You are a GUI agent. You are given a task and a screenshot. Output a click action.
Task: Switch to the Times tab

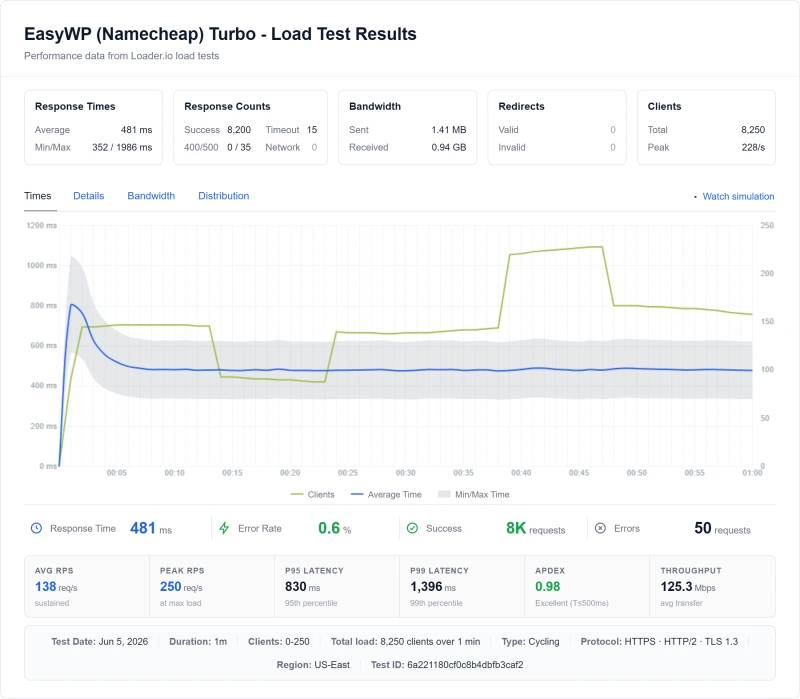coord(38,196)
